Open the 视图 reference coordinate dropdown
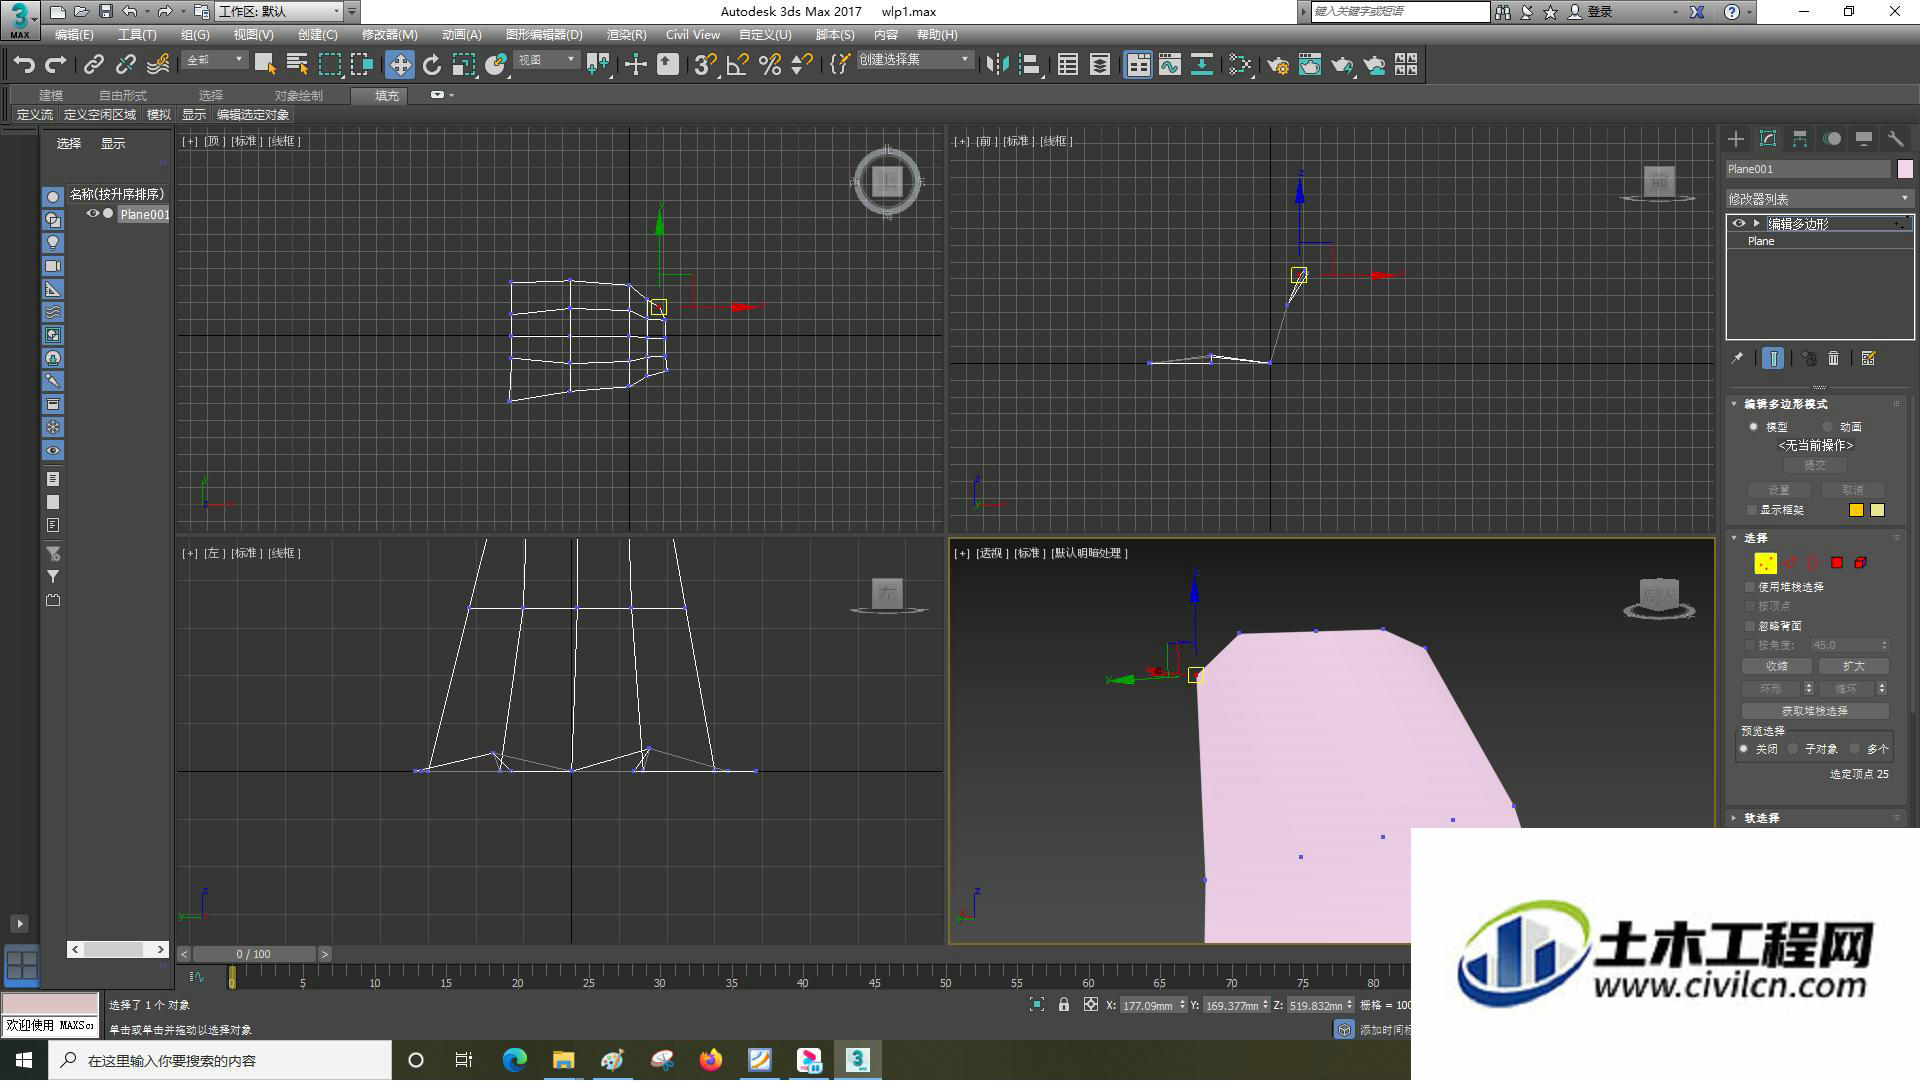Image resolution: width=1920 pixels, height=1082 pixels. (547, 61)
